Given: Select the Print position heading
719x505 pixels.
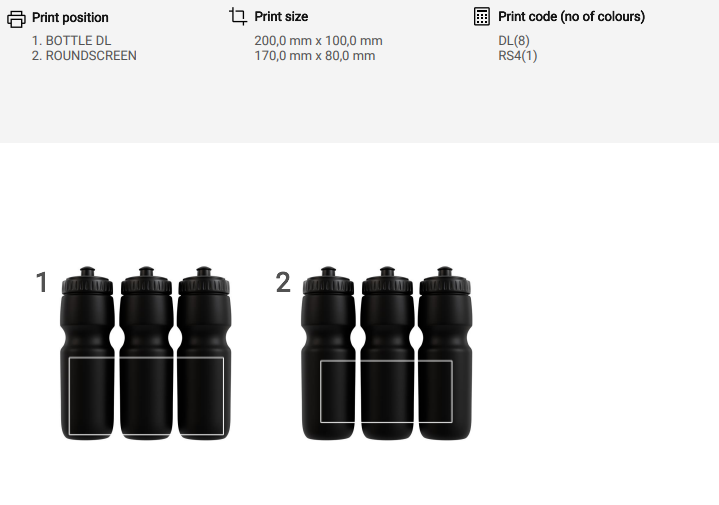Looking at the screenshot, I should (70, 17).
